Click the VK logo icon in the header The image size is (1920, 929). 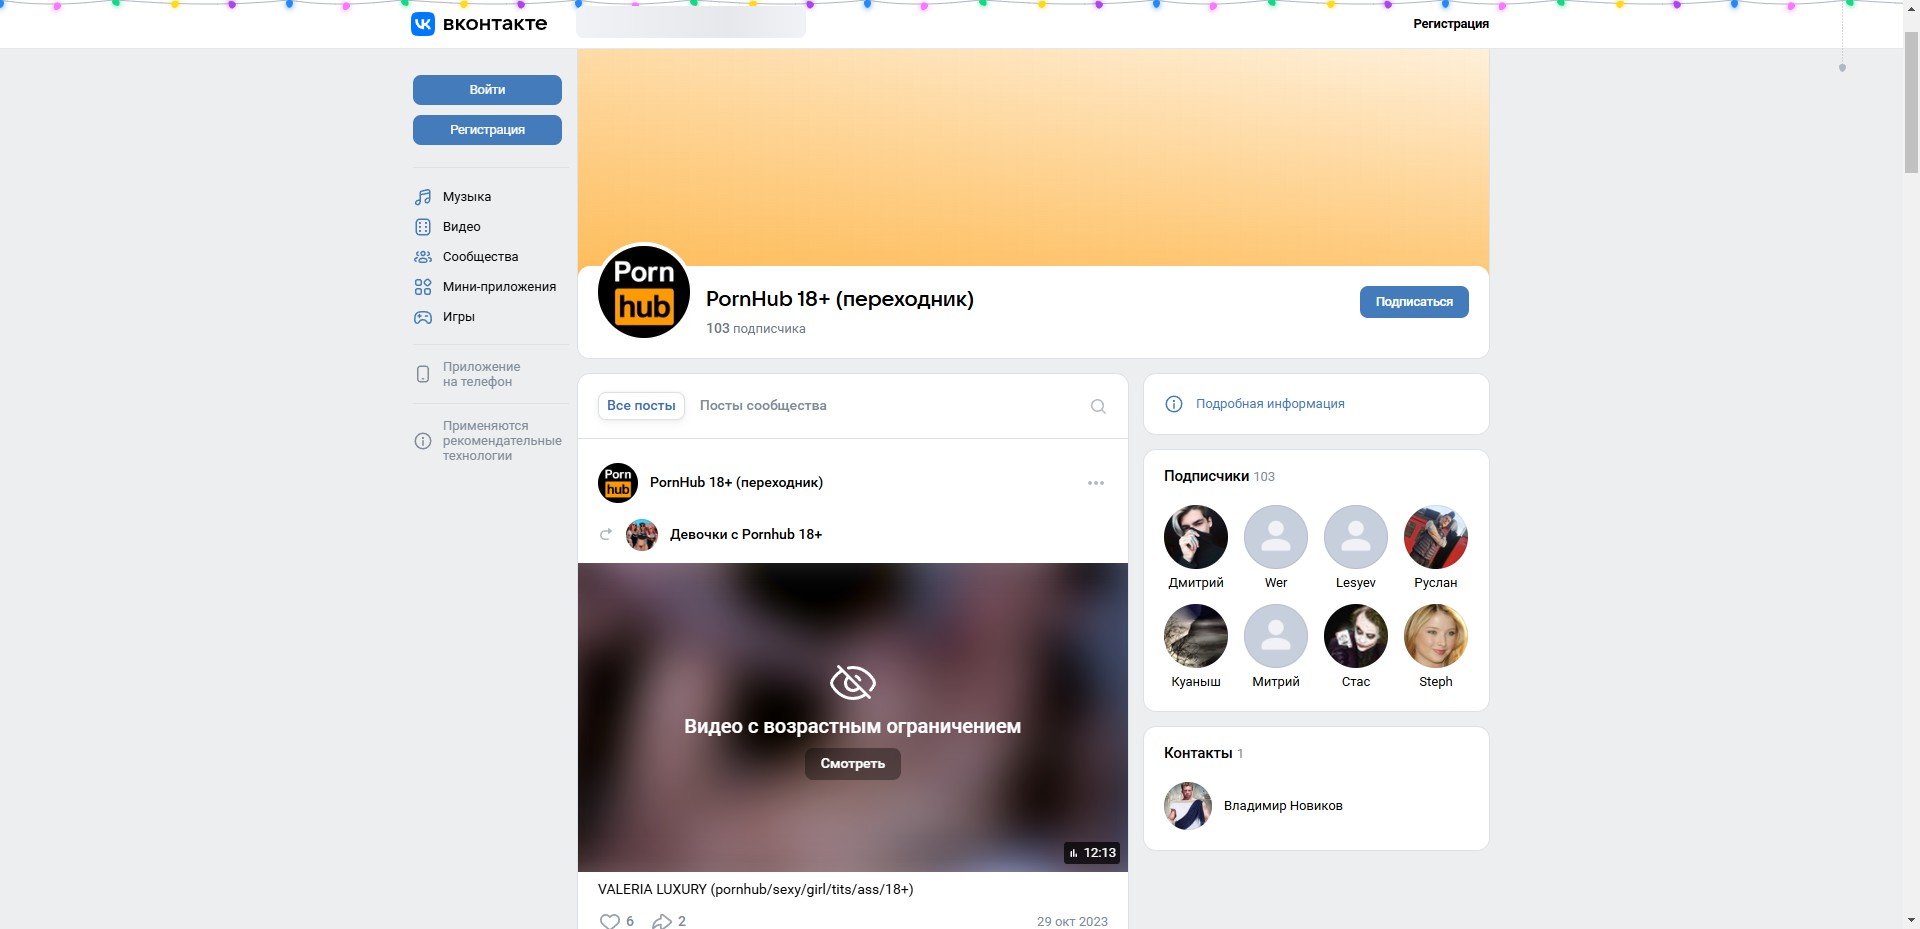(423, 24)
